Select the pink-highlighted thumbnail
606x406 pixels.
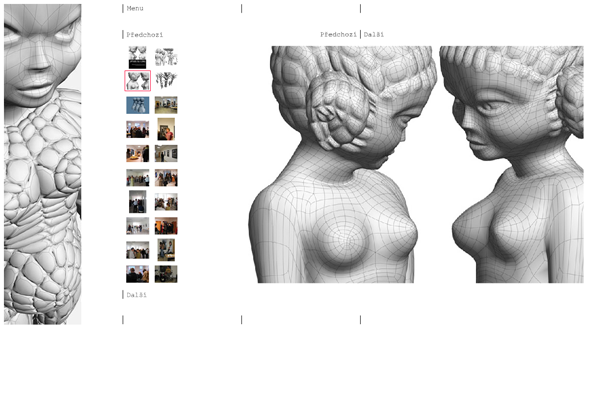point(137,81)
